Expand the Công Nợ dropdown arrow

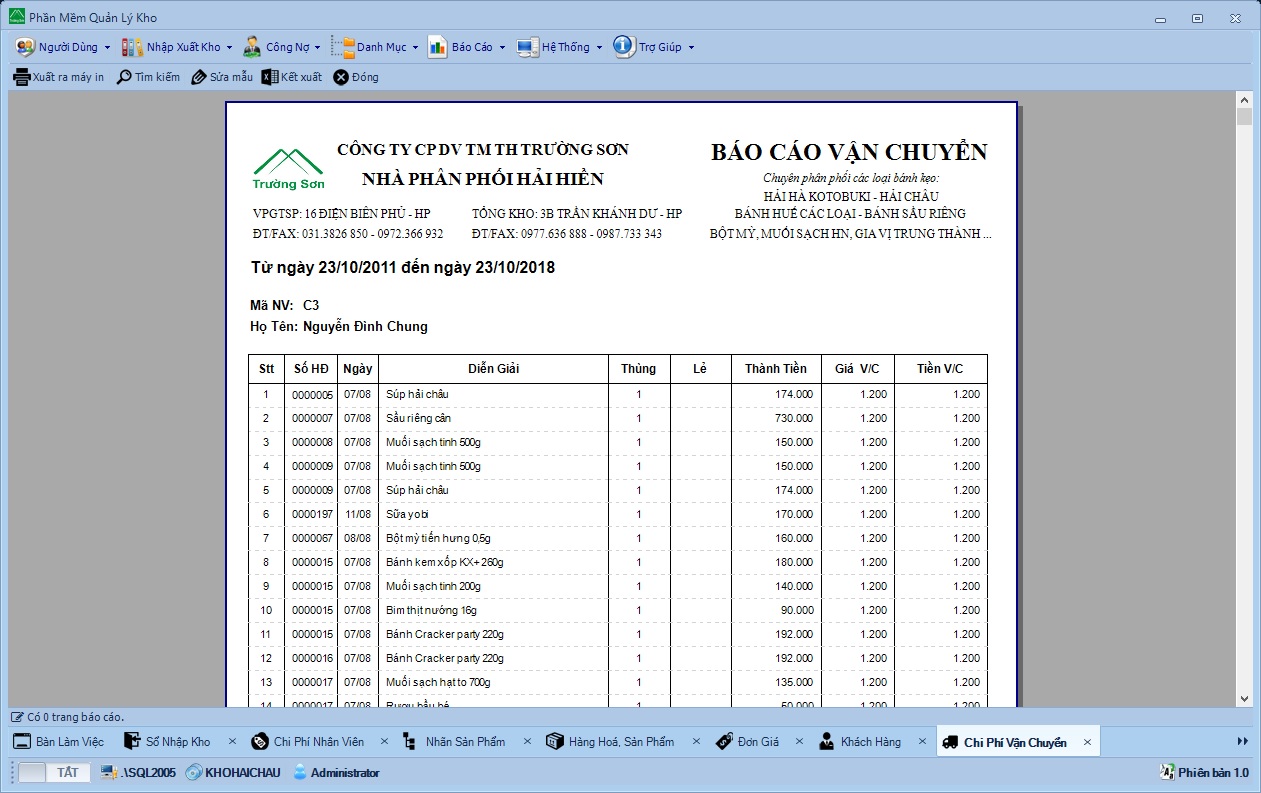point(318,47)
